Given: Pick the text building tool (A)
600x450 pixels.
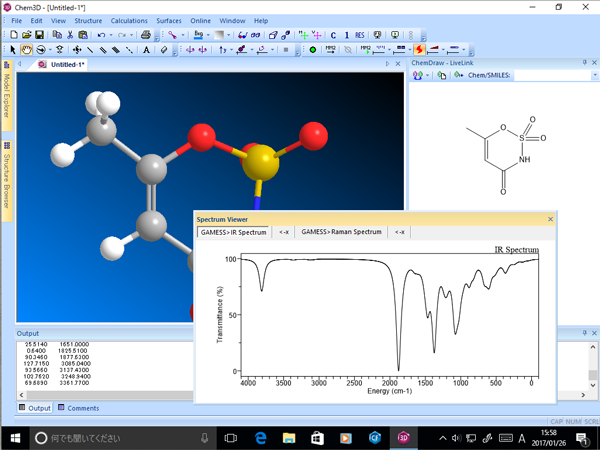Looking at the screenshot, I should coord(146,49).
